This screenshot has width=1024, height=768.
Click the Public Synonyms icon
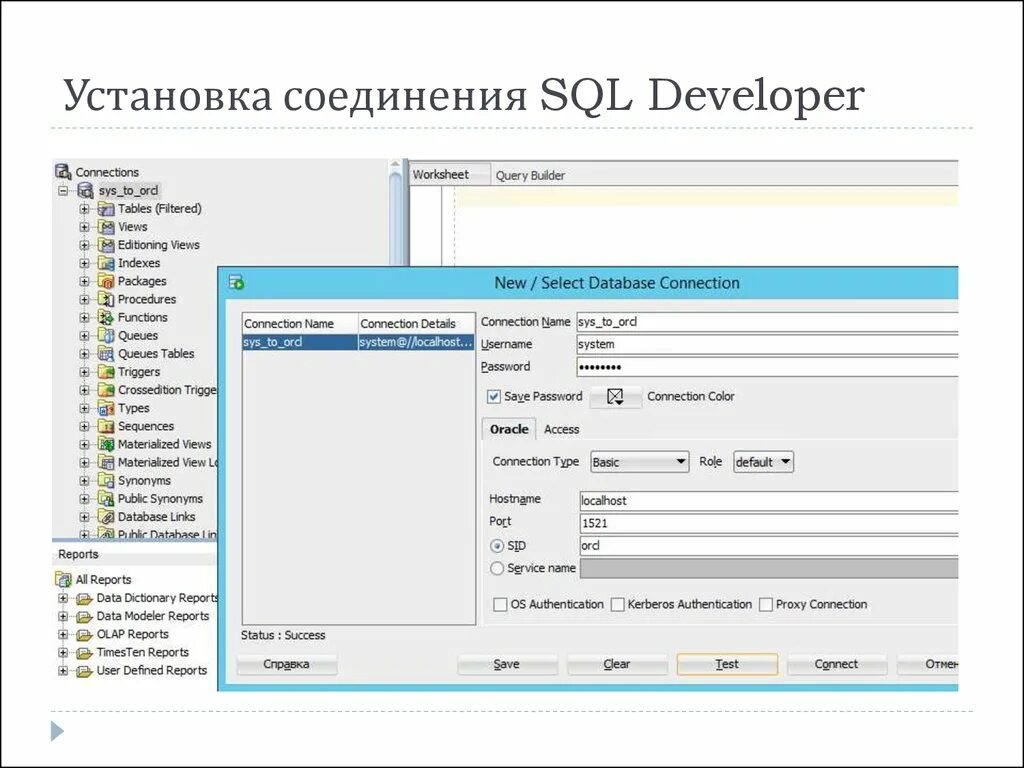pyautogui.click(x=106, y=498)
